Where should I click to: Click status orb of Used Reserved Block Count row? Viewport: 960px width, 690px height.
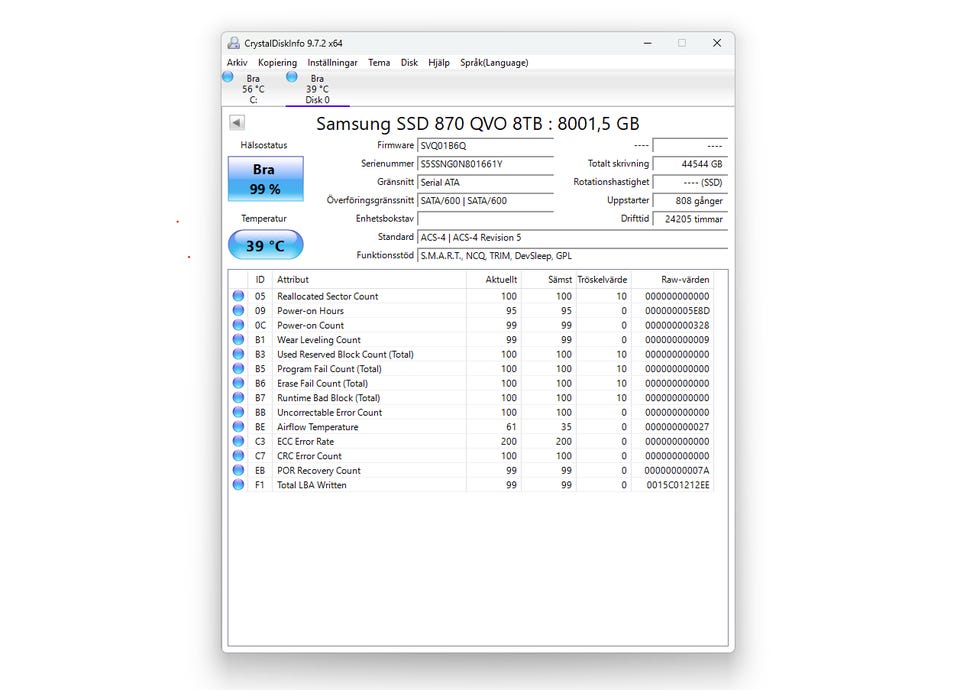pyautogui.click(x=238, y=354)
